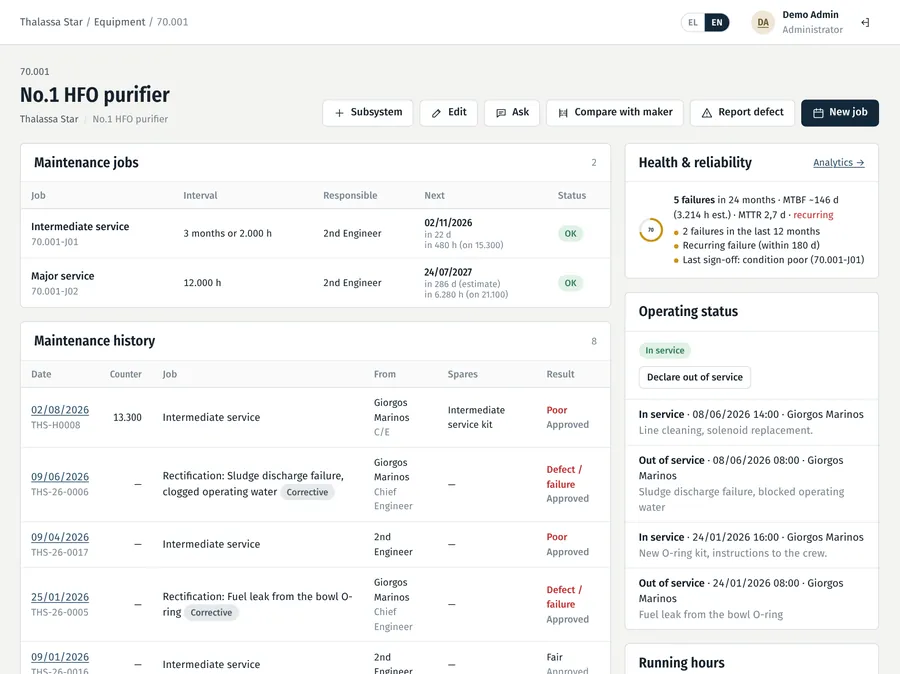Viewport: 900px width, 674px height.
Task: Click the Responsible column header
Action: coord(350,195)
